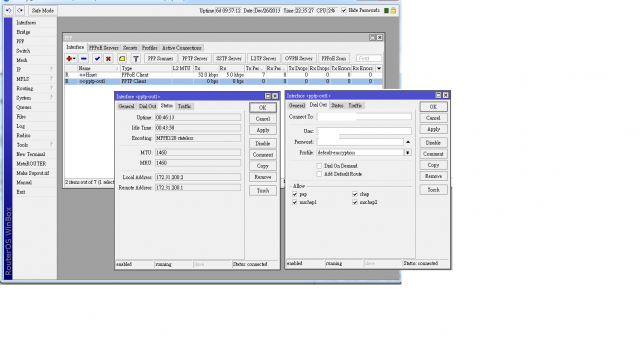Expand the Routing submenu in sidebar
640x360 pixels.
pos(51,88)
